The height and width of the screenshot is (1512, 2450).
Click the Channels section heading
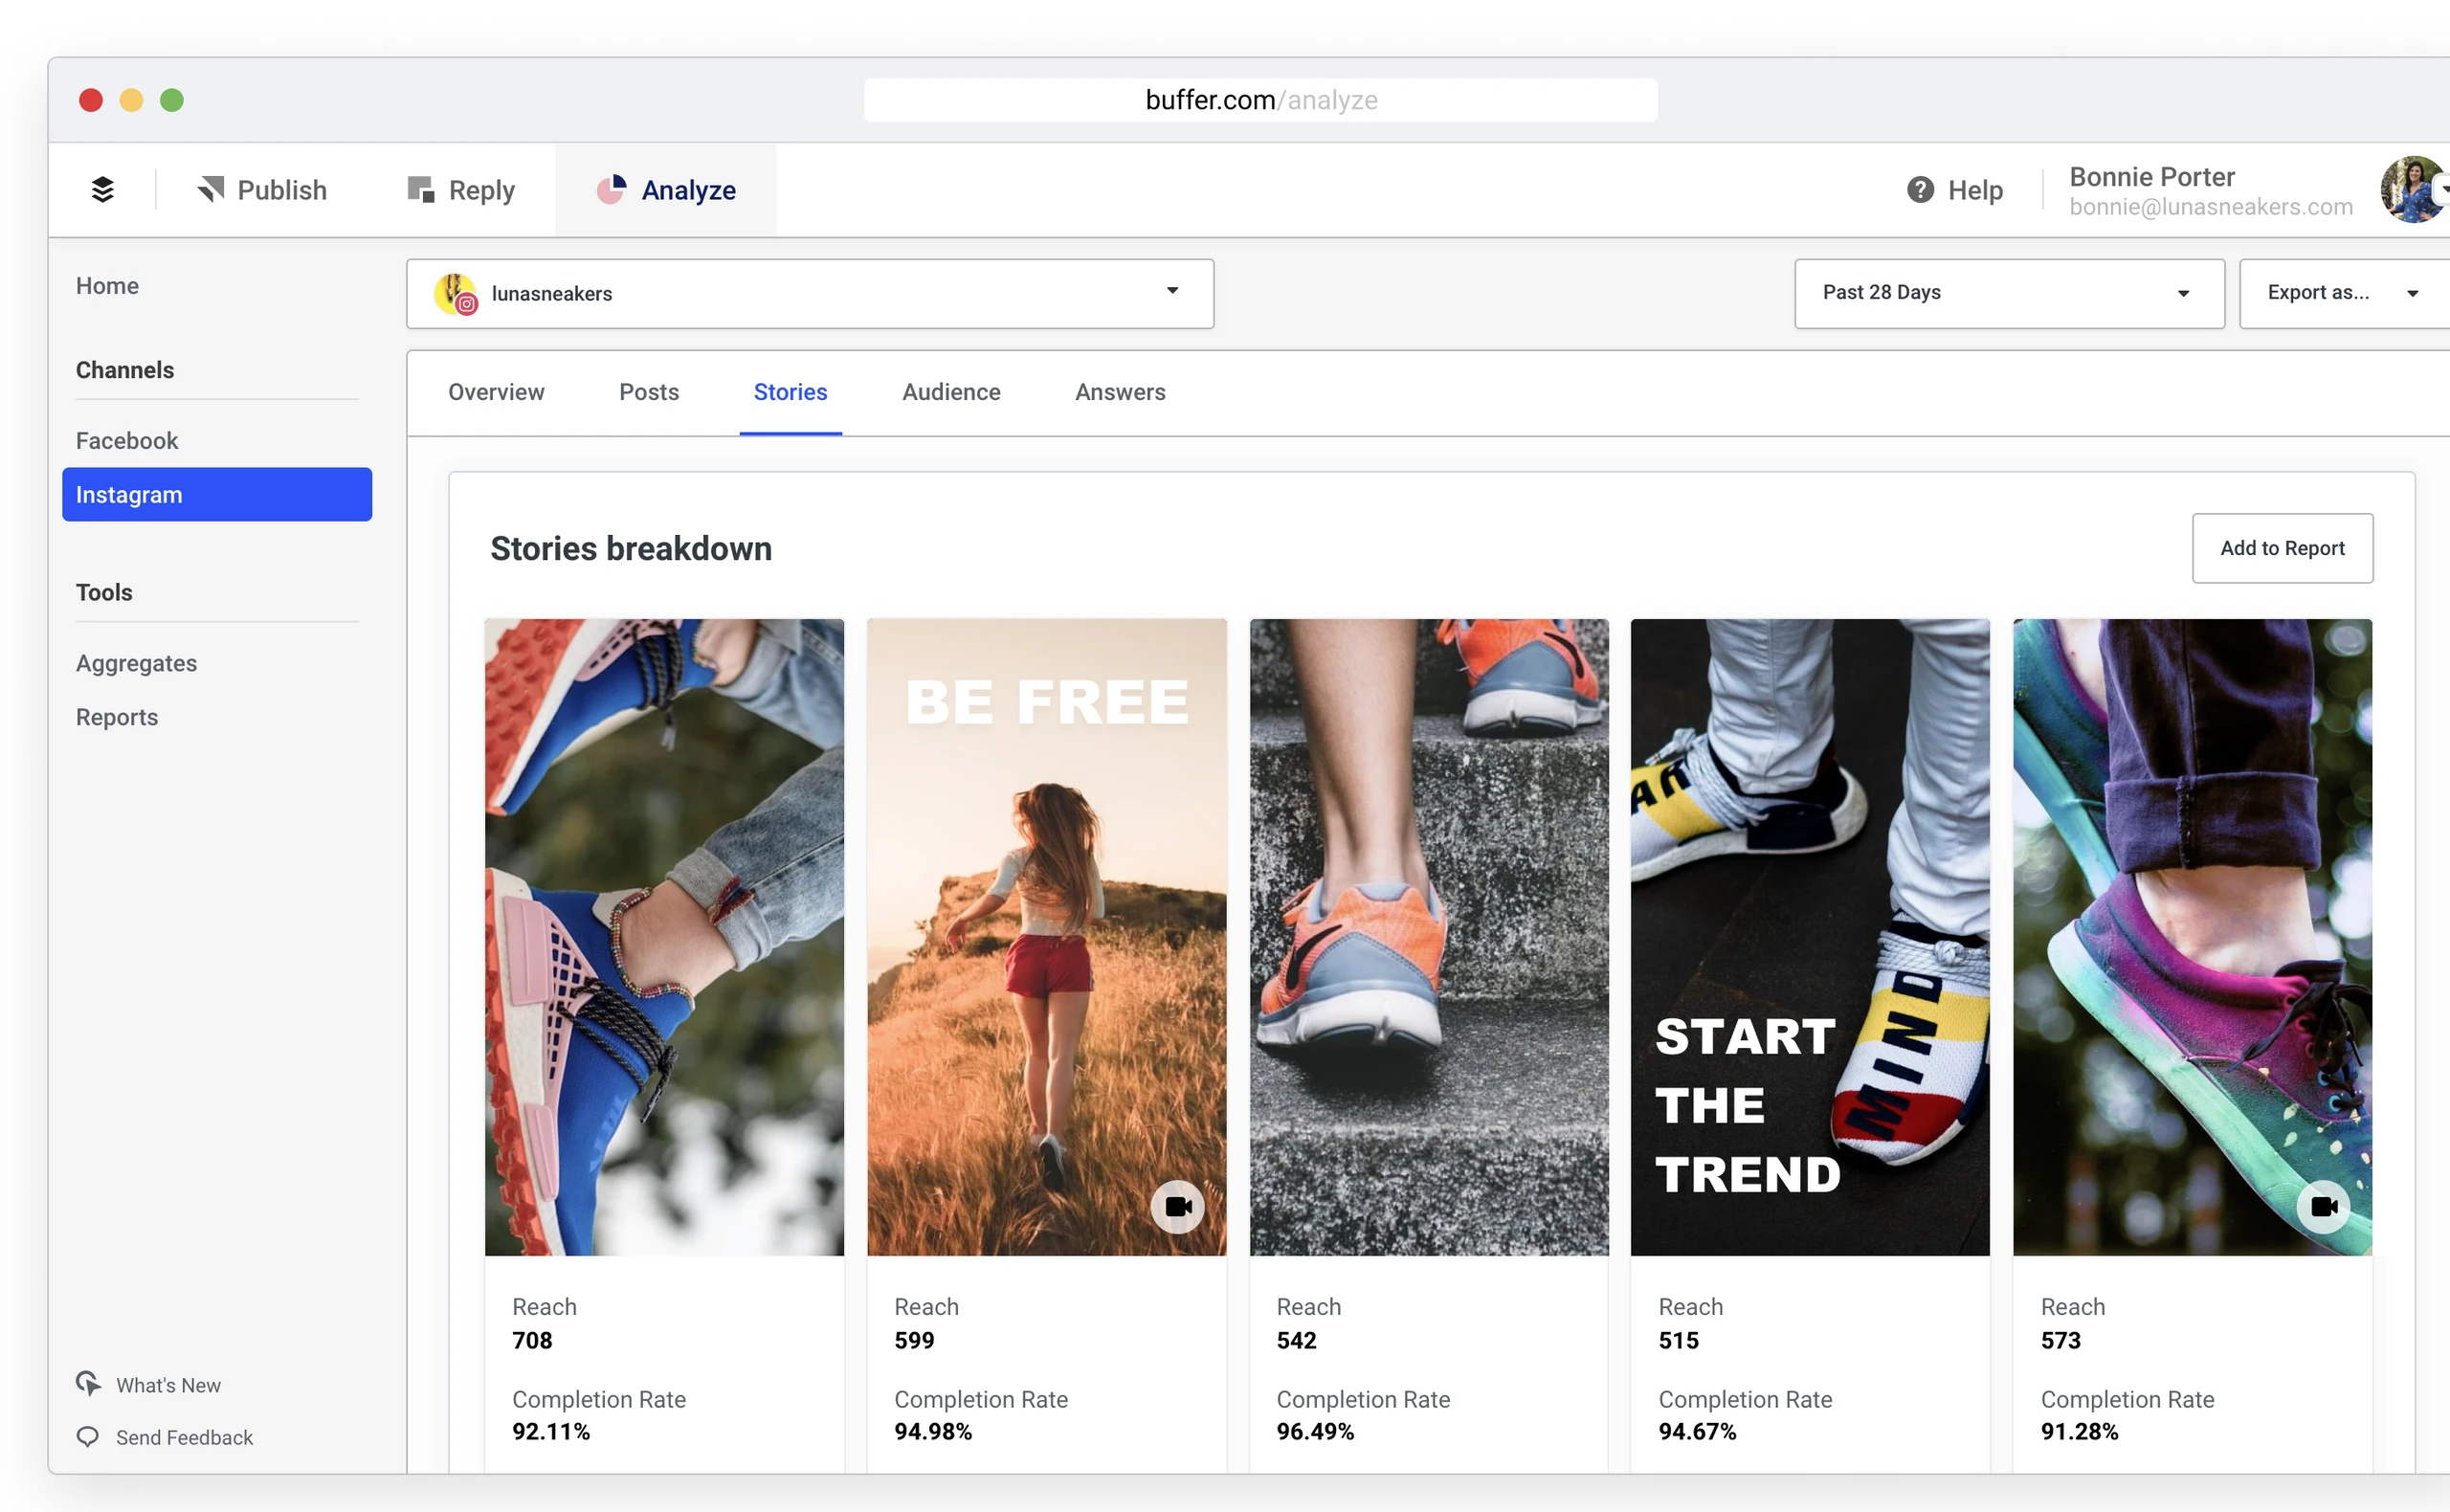click(x=125, y=370)
